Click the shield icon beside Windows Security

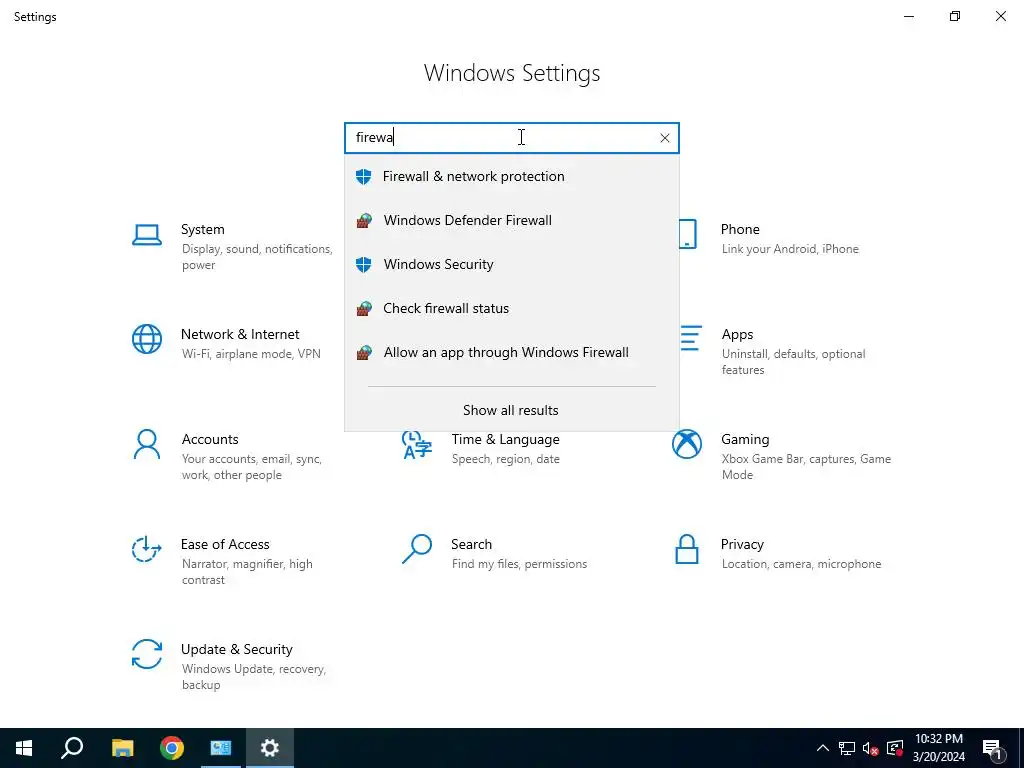pos(364,264)
